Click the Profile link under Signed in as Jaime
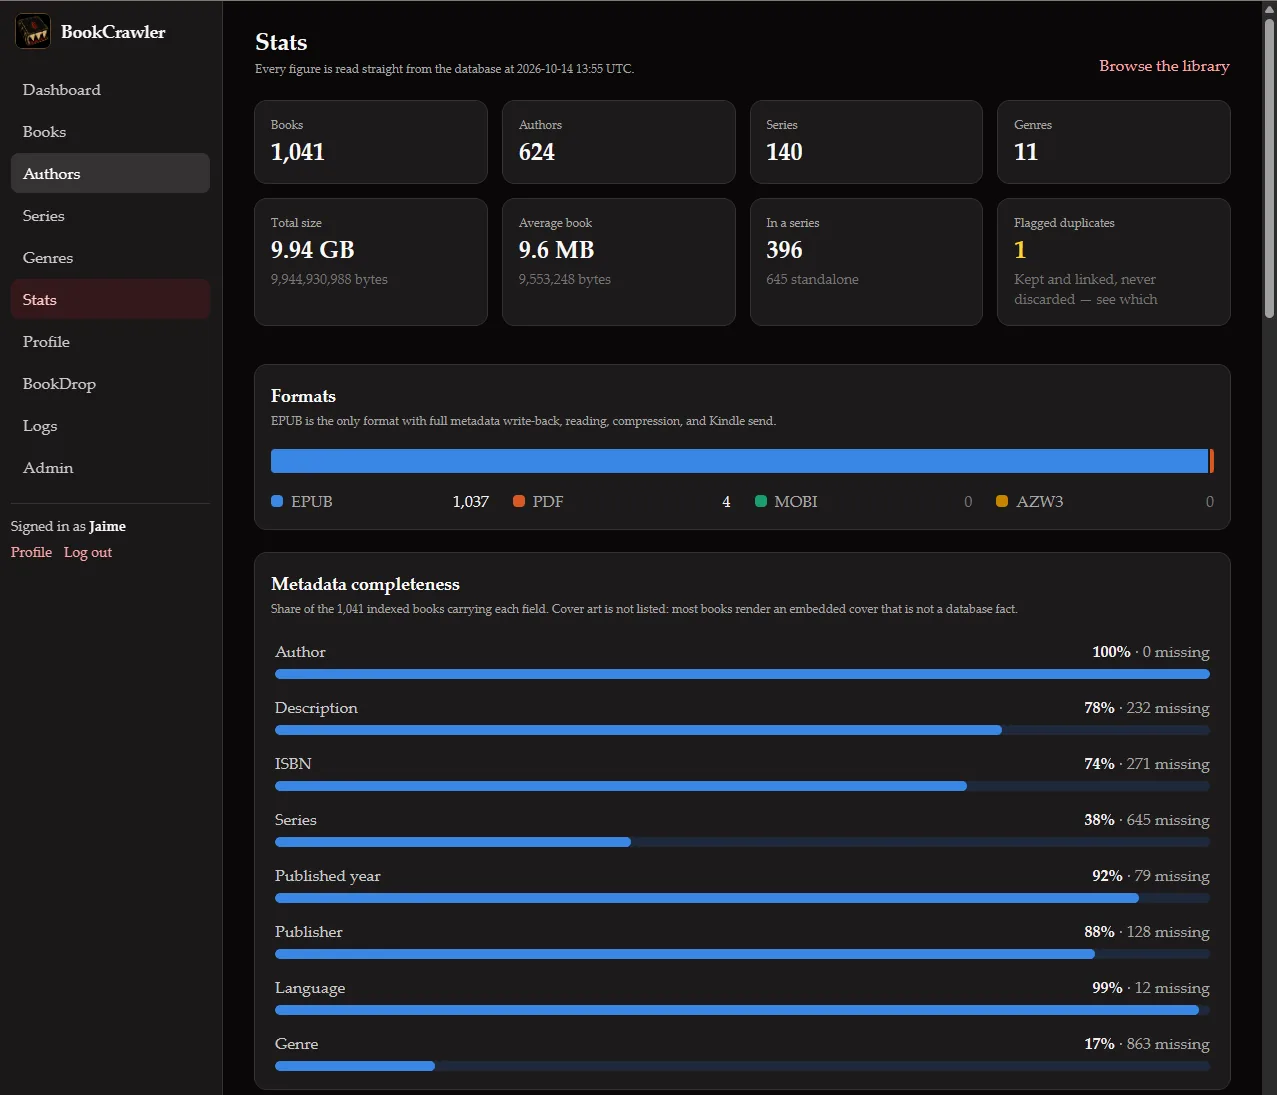 31,552
